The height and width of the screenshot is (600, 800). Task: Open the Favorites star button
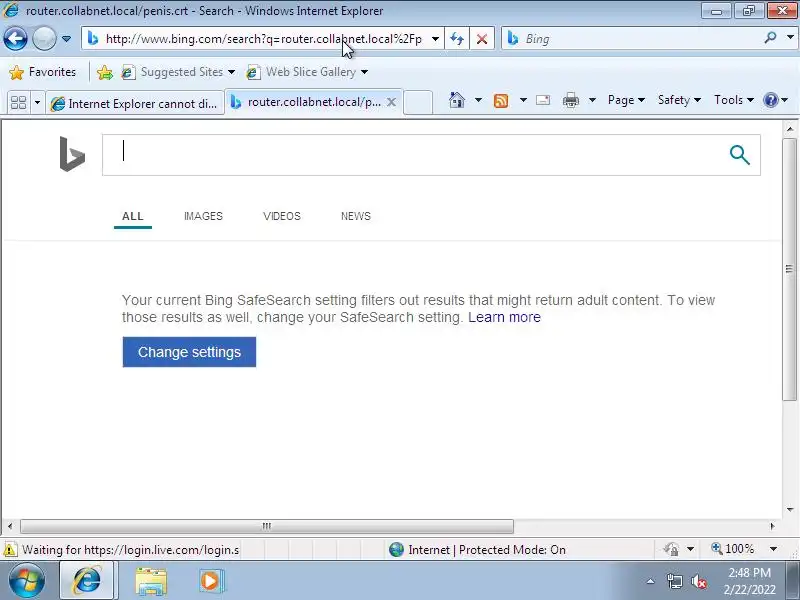pyautogui.click(x=43, y=72)
